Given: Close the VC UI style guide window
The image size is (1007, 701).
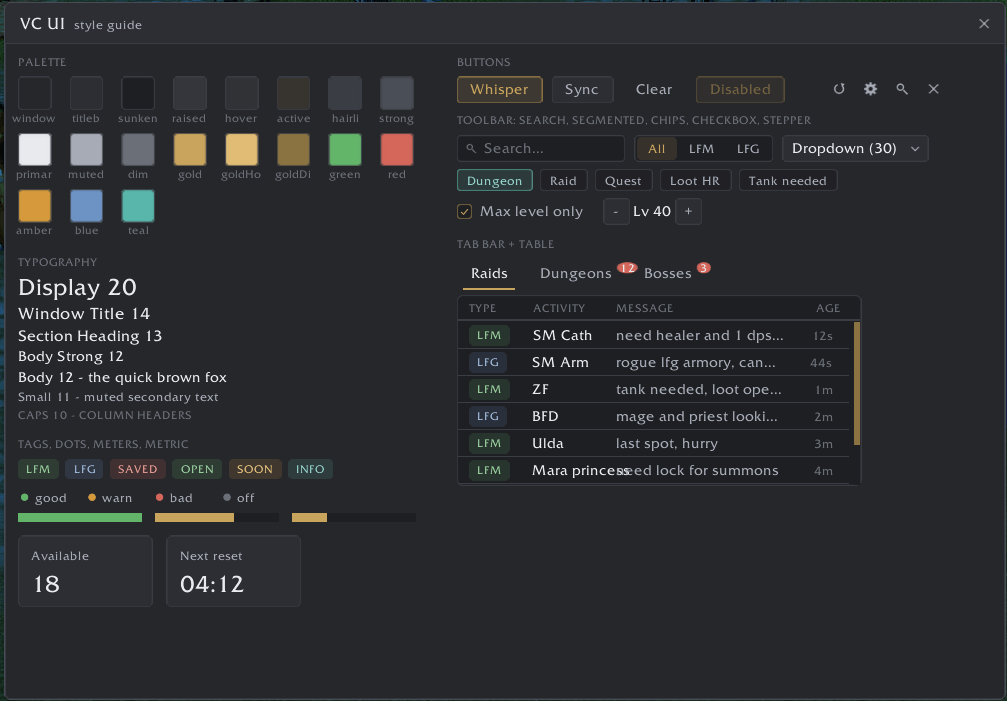Looking at the screenshot, I should [x=984, y=24].
